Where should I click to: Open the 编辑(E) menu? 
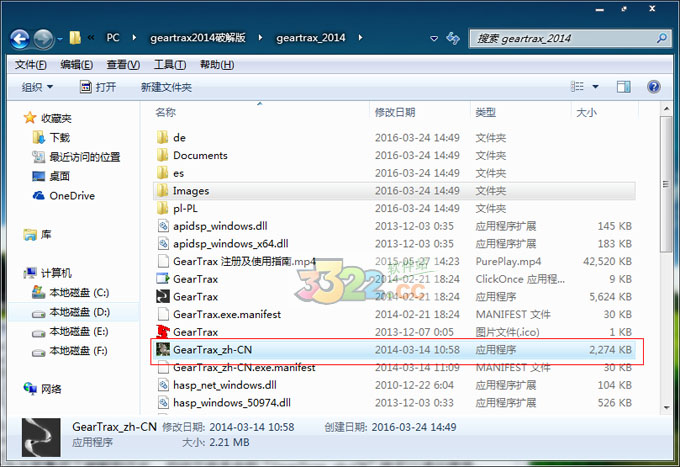tap(77, 65)
